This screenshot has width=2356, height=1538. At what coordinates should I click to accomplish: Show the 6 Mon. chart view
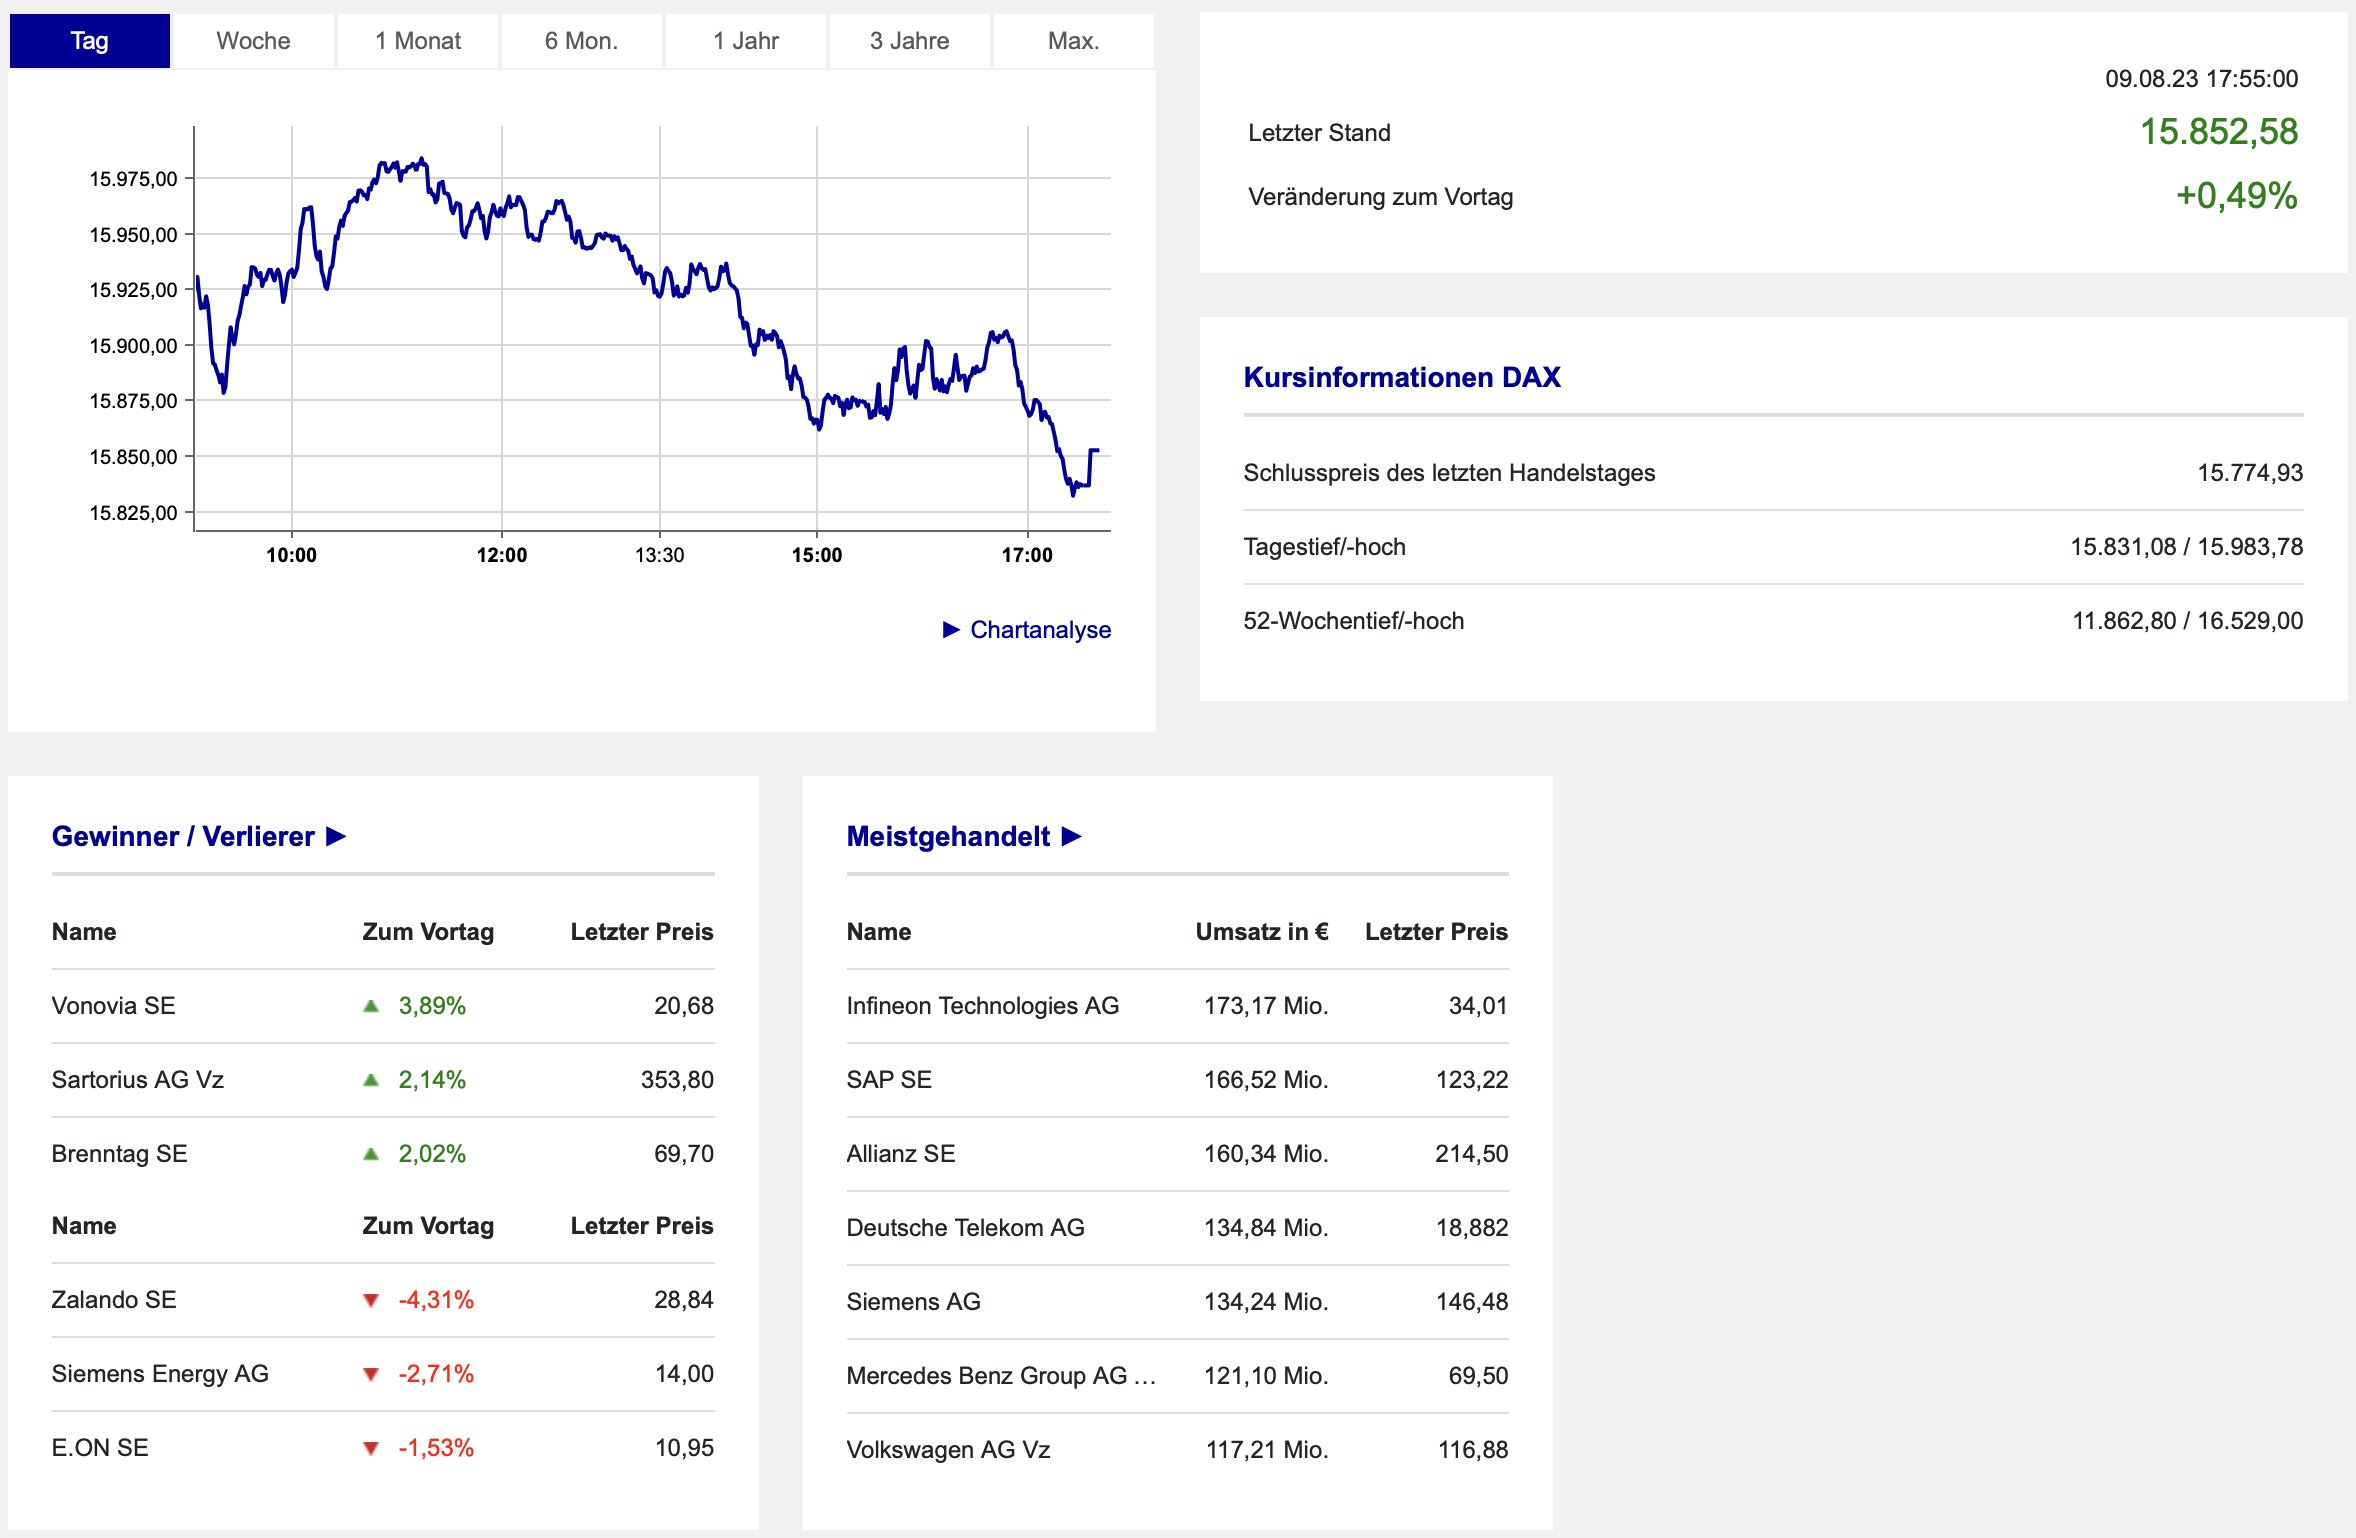581,41
